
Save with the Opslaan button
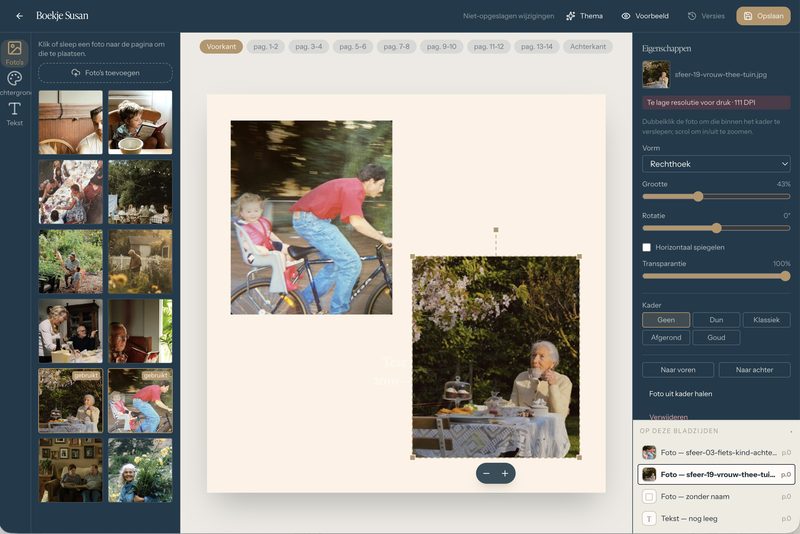coord(763,16)
